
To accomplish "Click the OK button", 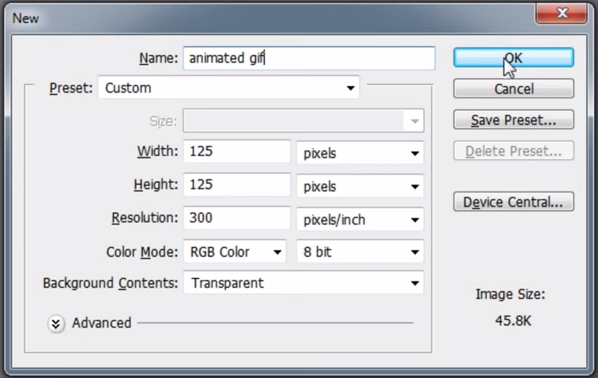I will coord(513,58).
